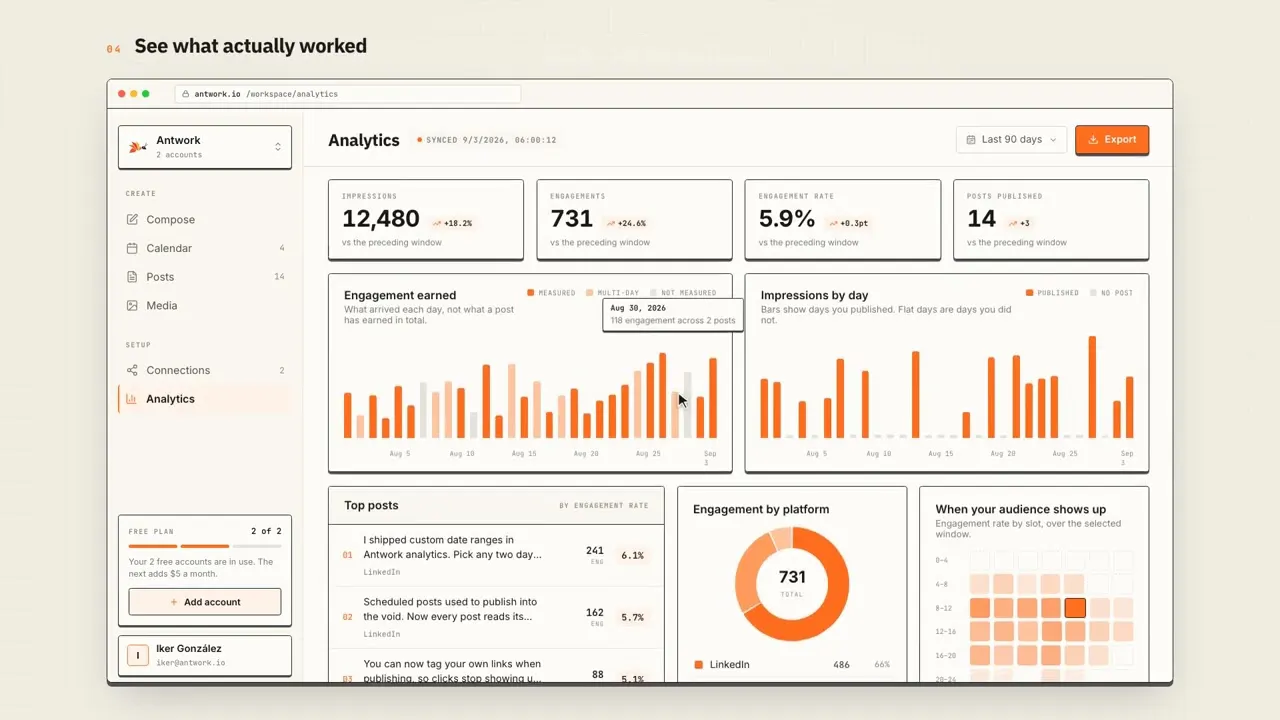Click the Connections count badge 2
Screen dimensions: 1280x720
coord(282,371)
